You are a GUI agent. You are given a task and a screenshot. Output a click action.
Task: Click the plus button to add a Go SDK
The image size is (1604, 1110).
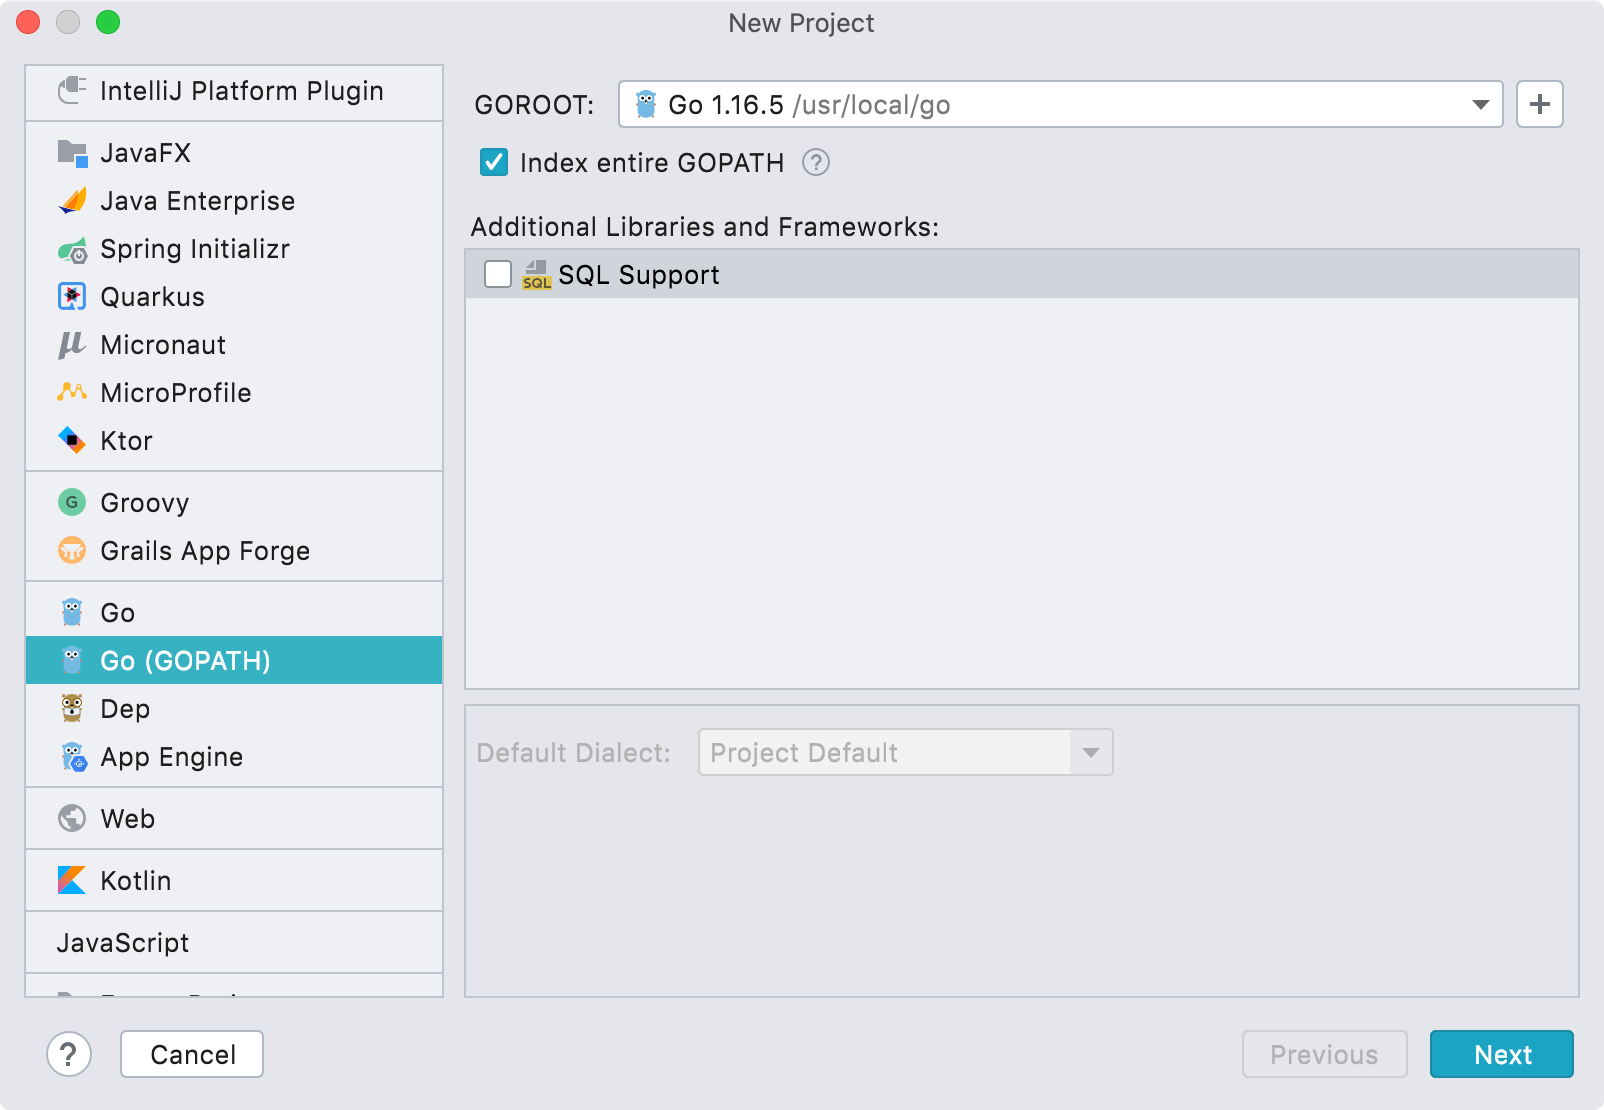pos(1539,104)
